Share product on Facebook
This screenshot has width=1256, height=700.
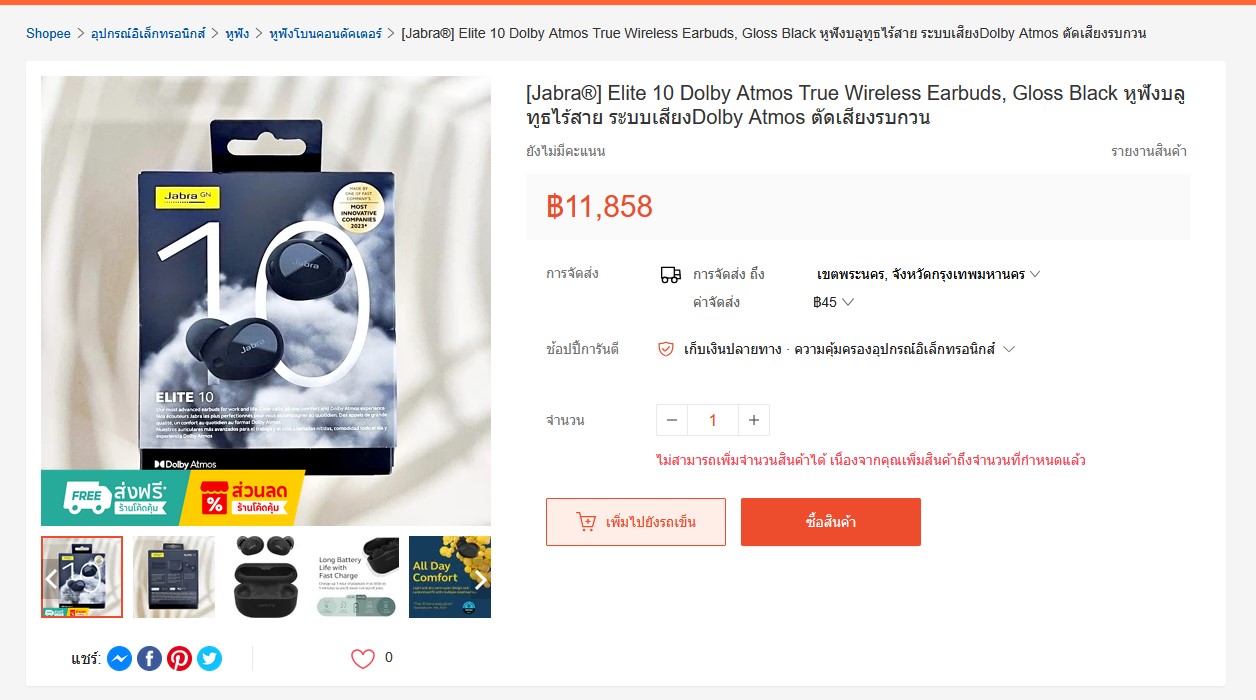[x=149, y=658]
